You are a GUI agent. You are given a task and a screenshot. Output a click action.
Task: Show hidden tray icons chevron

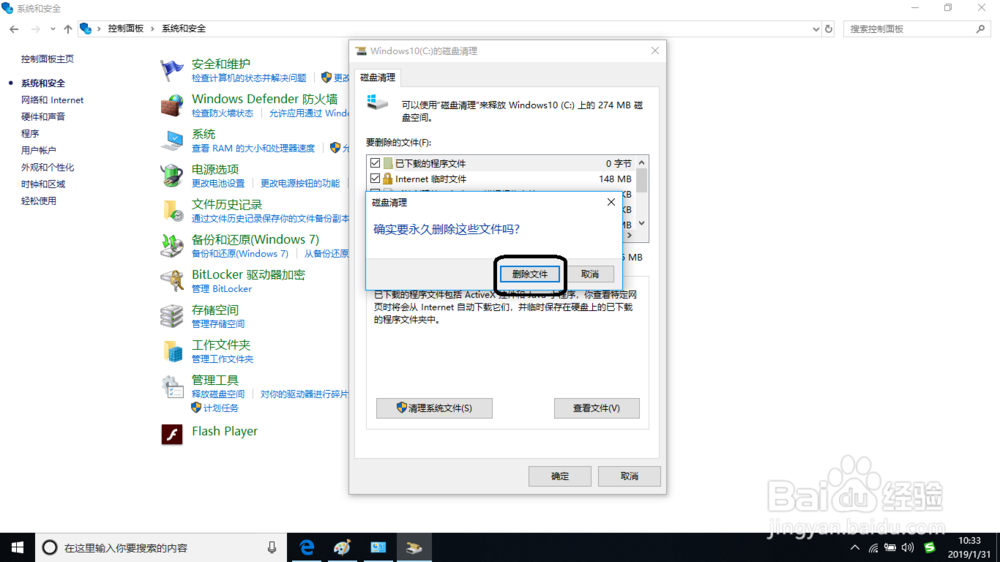[x=855, y=547]
